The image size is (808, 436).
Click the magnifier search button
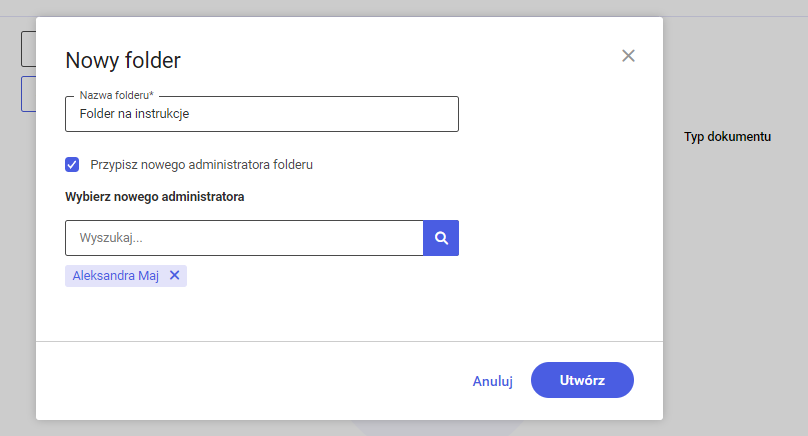[x=441, y=238]
